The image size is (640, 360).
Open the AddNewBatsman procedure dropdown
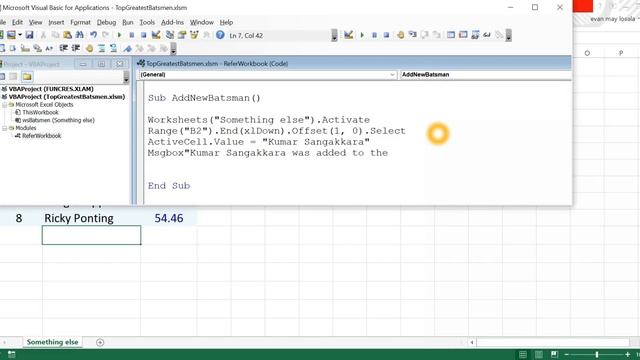(x=485, y=75)
